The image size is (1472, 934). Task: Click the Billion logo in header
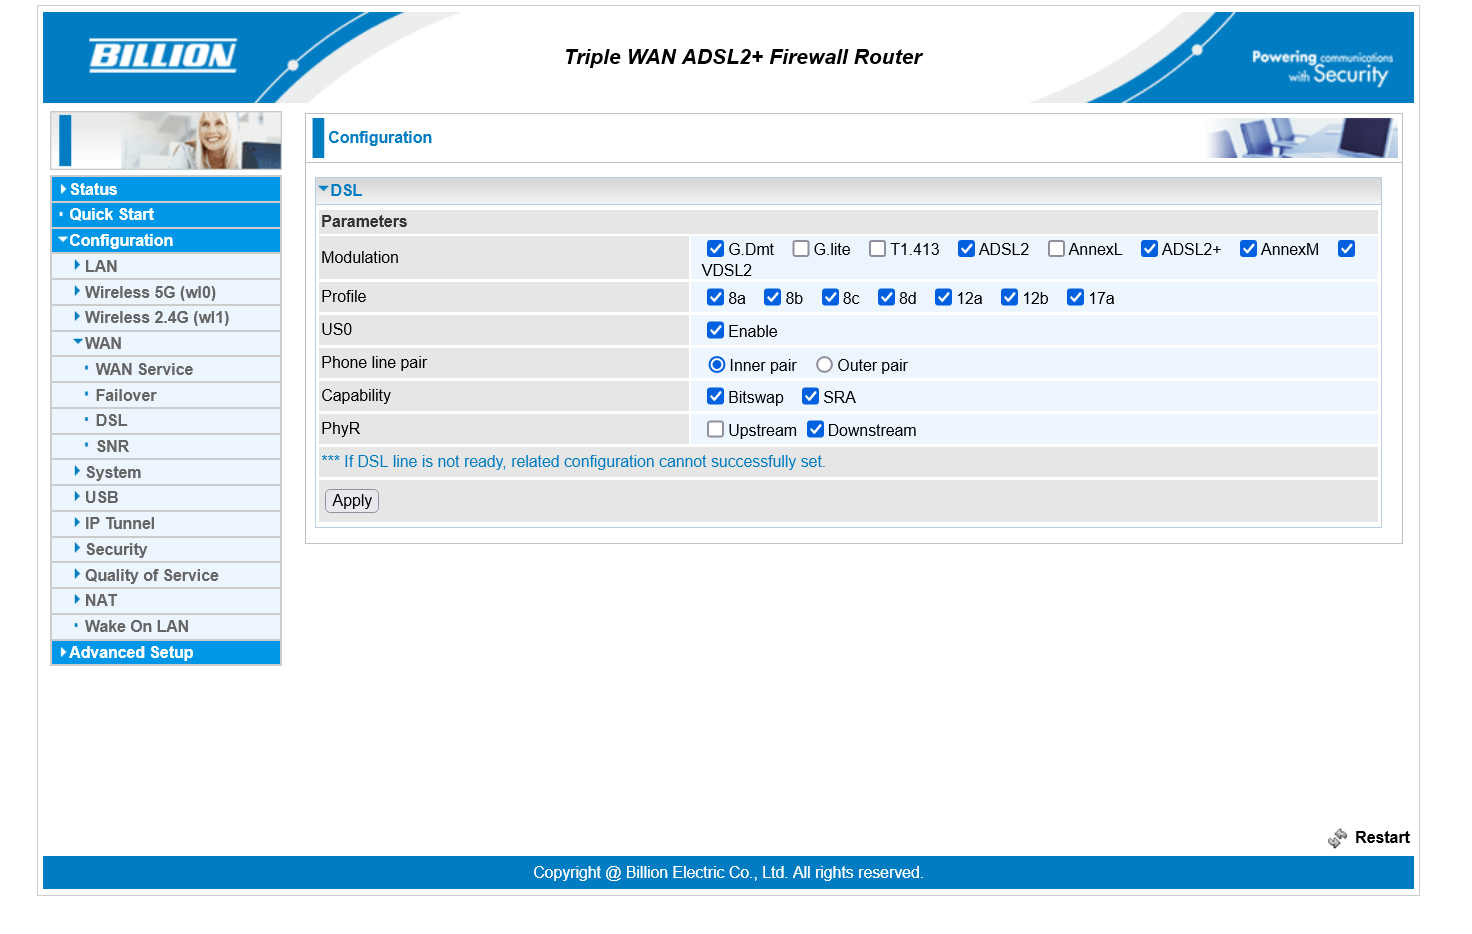163,56
